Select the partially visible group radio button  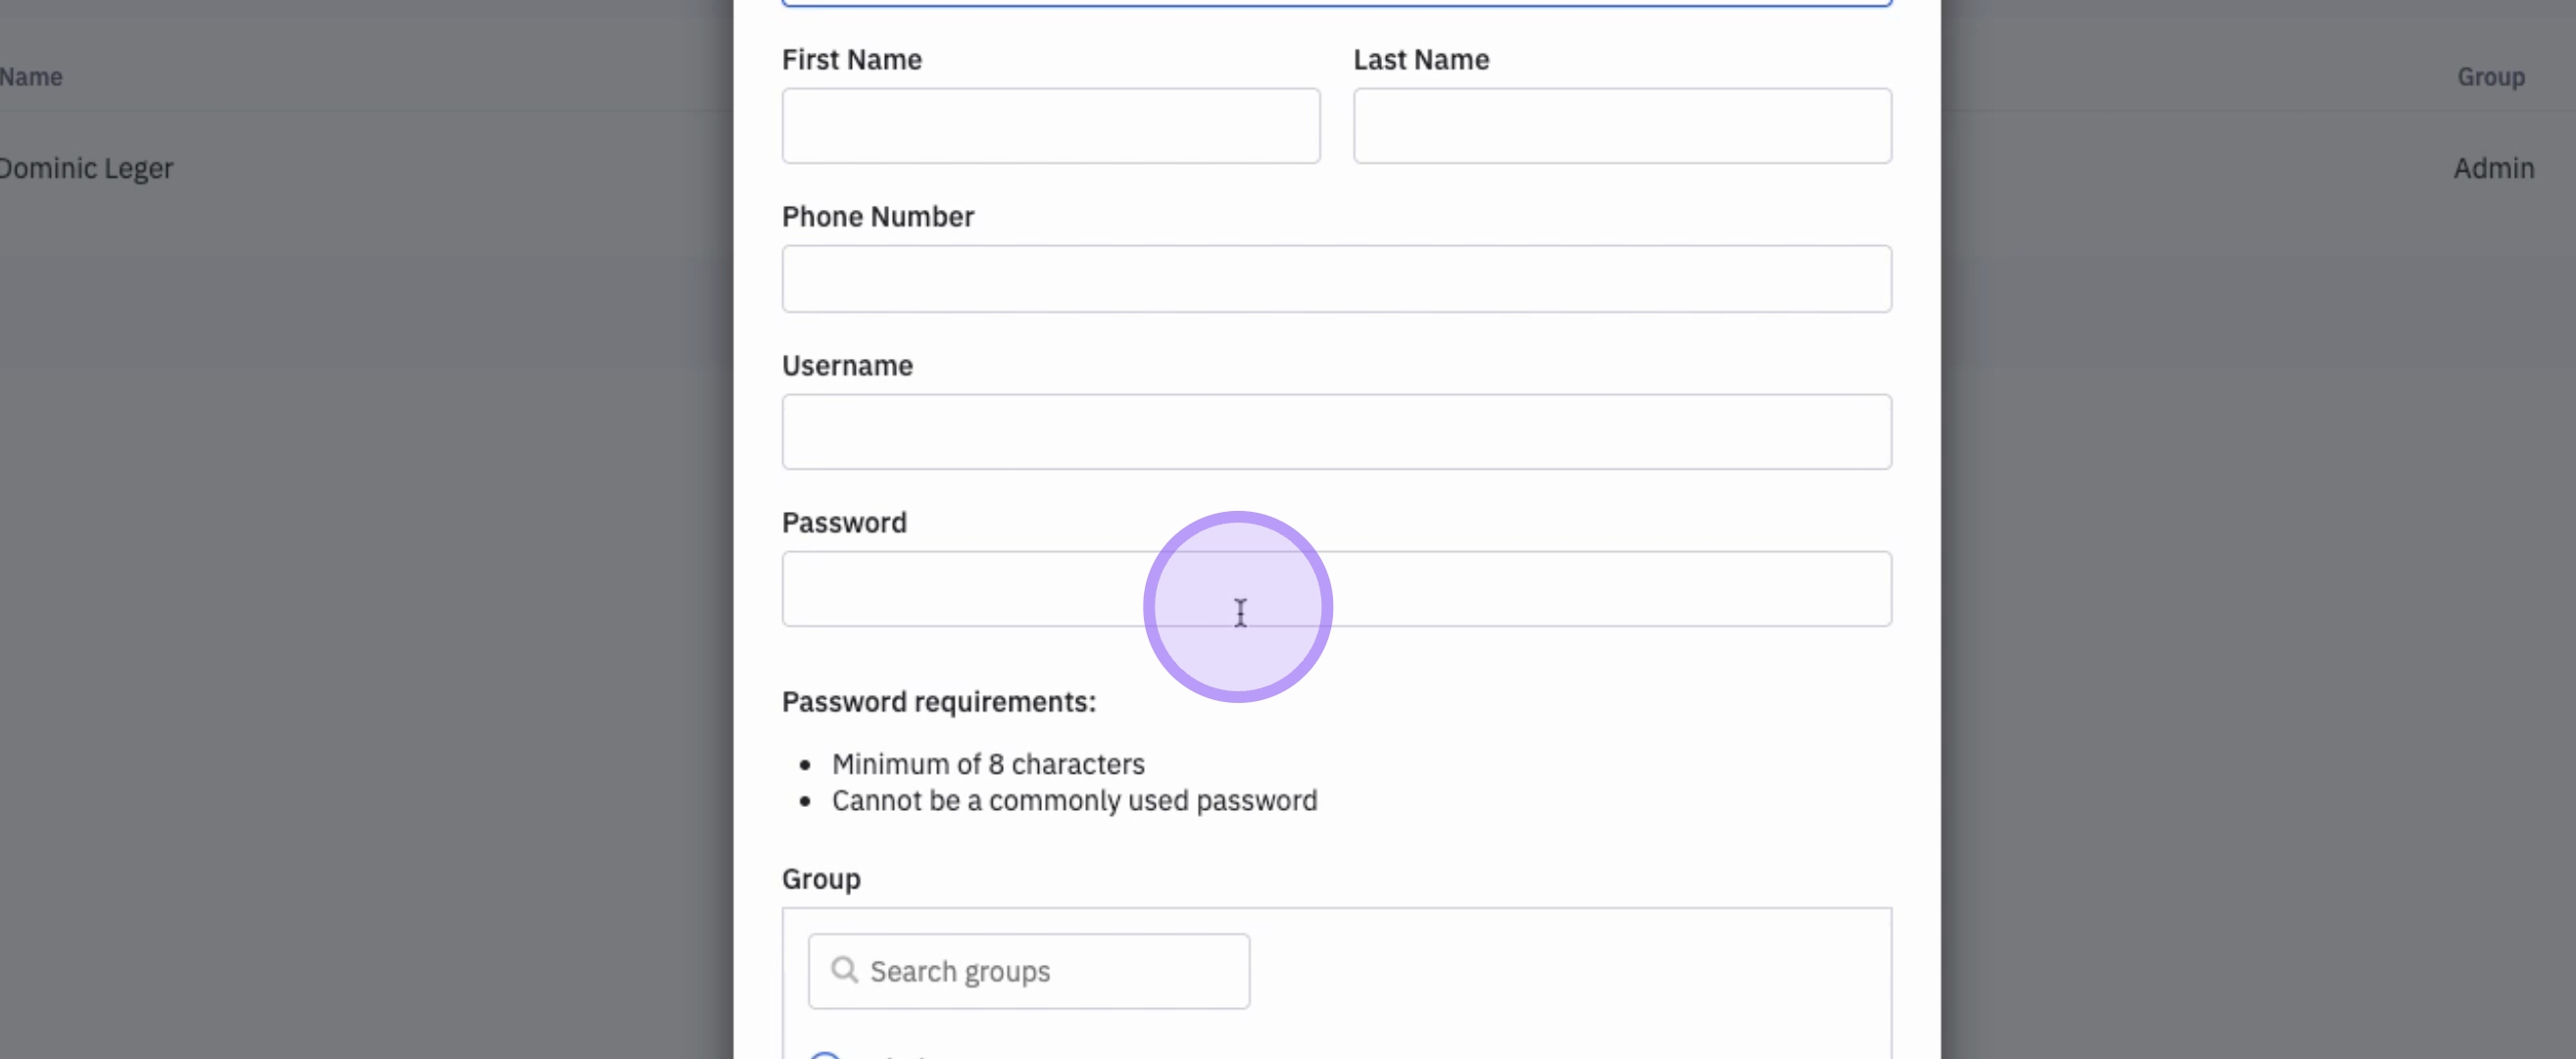pyautogui.click(x=825, y=1055)
